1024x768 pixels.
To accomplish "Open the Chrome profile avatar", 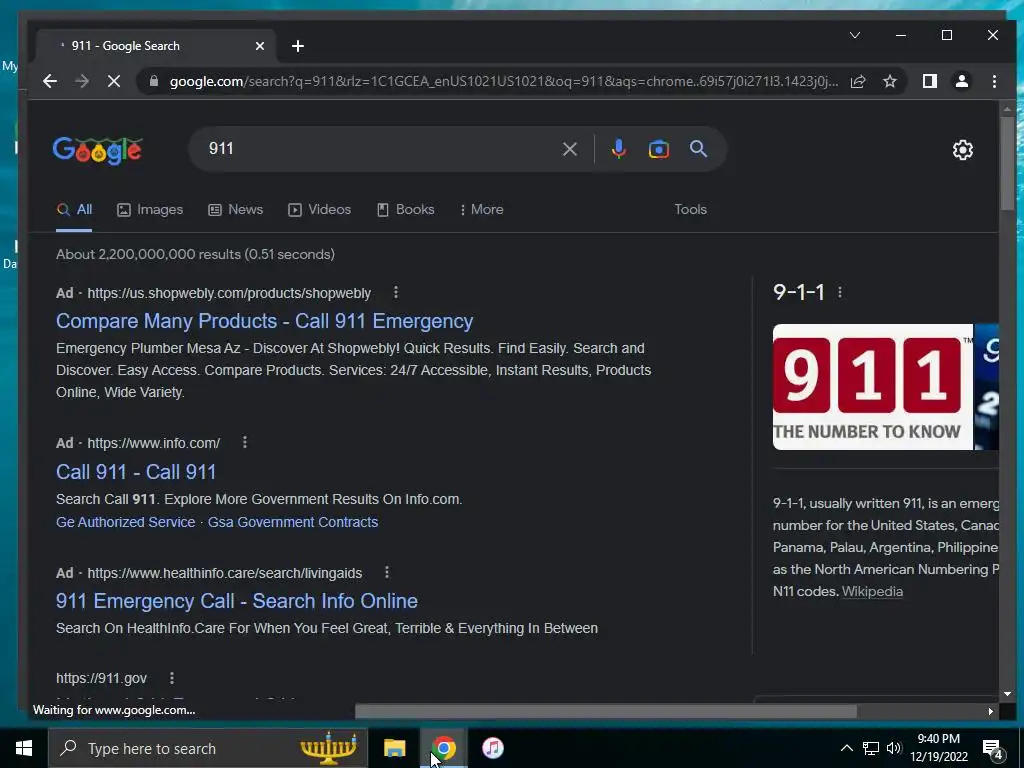I will point(962,81).
